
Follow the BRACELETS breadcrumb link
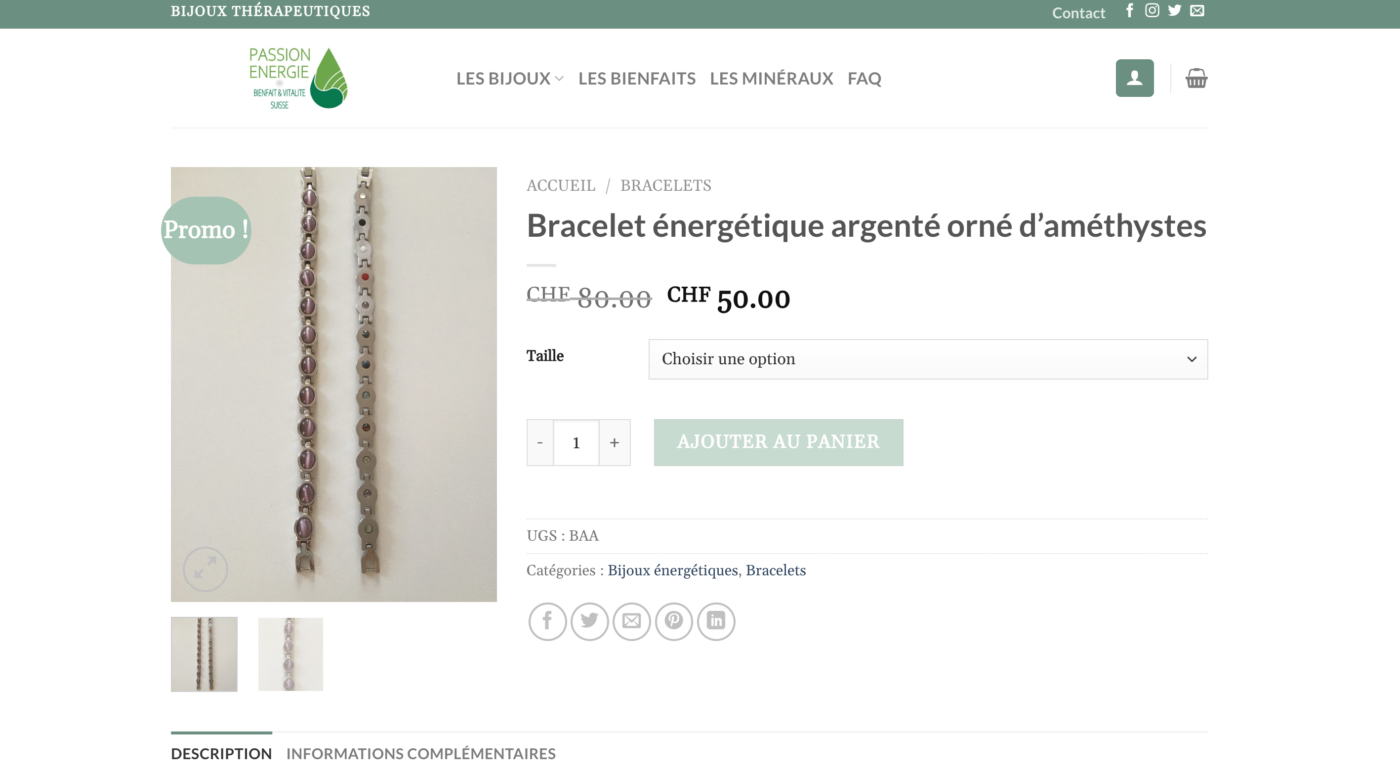click(666, 185)
